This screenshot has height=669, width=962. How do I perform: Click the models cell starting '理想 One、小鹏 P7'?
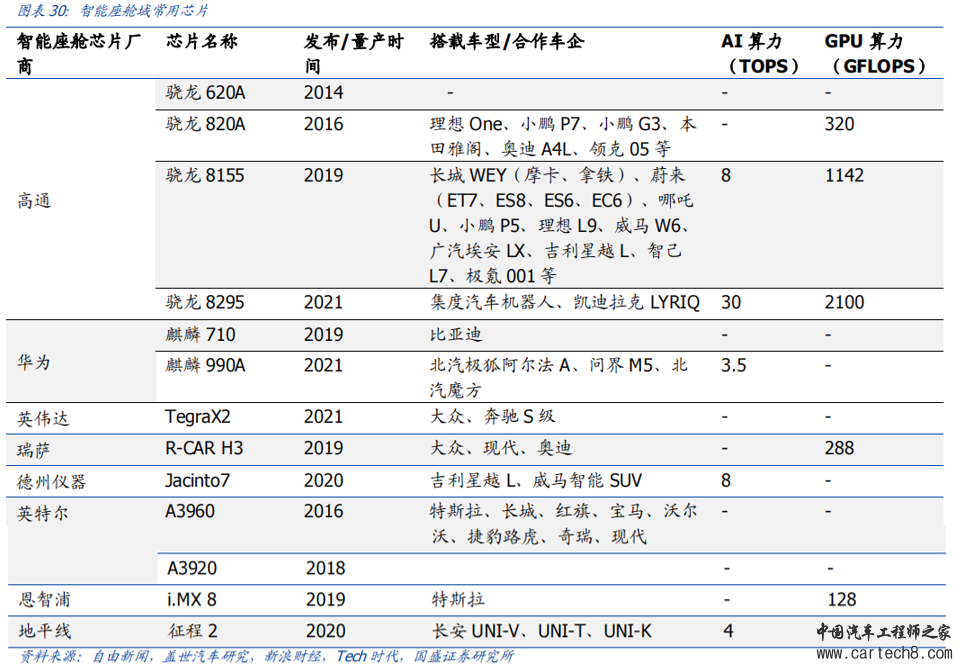point(563,136)
